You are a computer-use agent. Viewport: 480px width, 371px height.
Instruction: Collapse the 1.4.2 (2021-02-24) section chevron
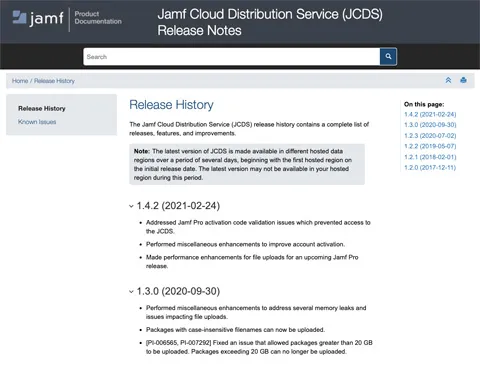tap(131, 206)
